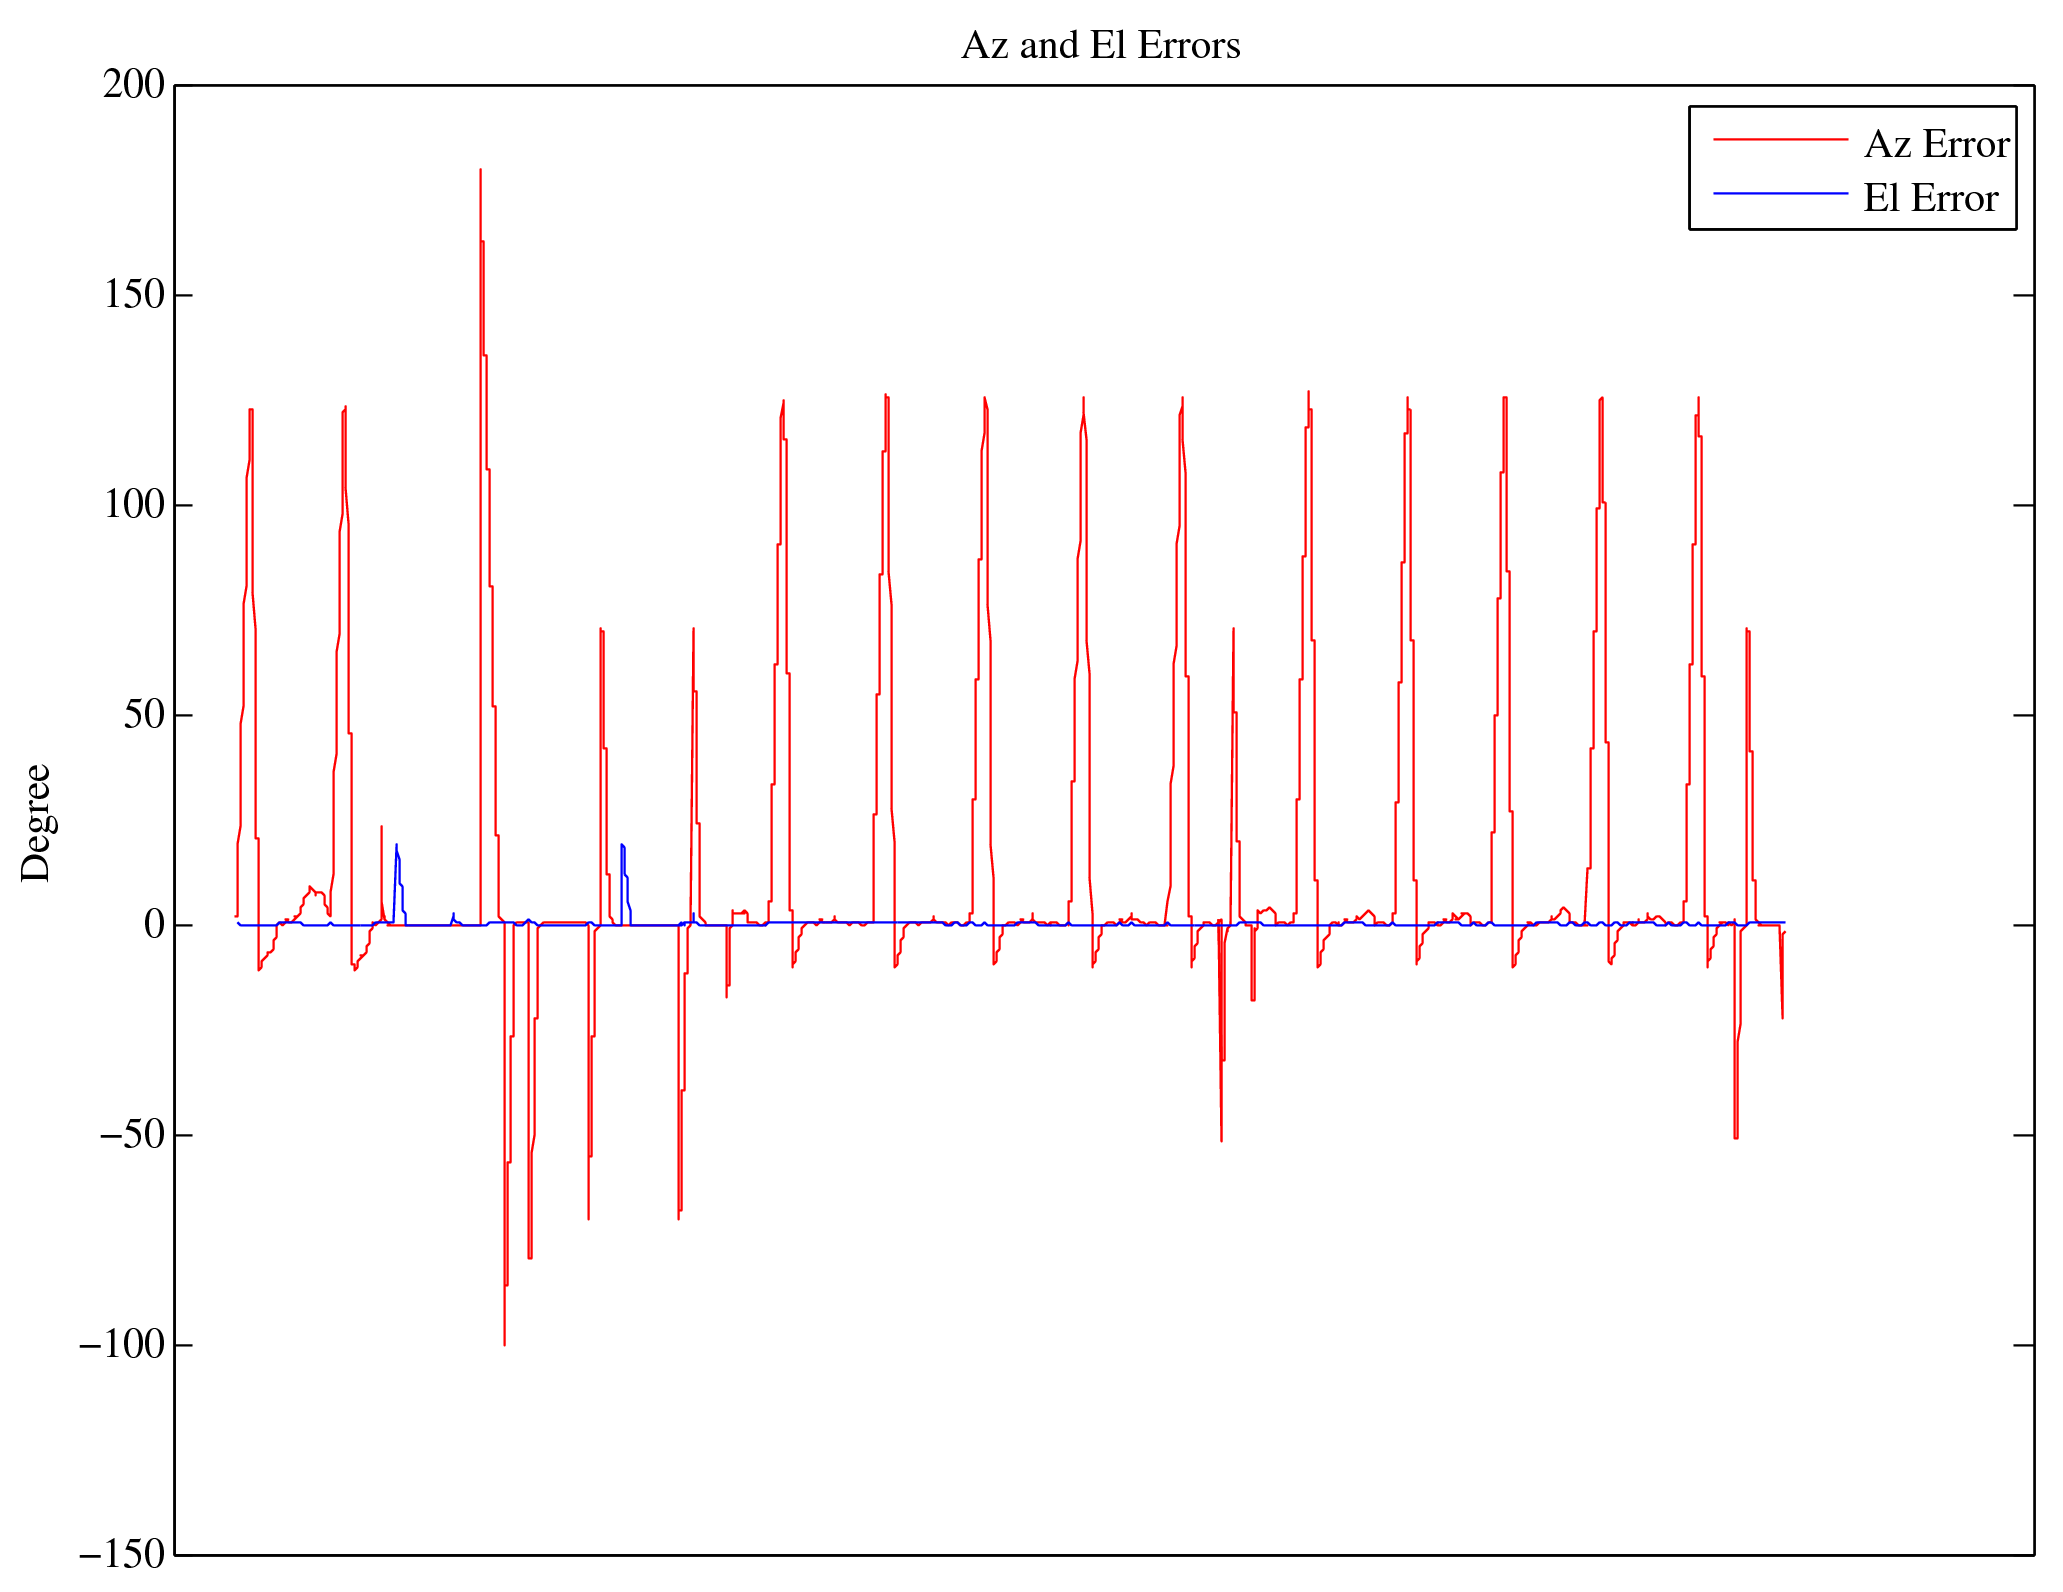This screenshot has height=1592, width=2063.
Task: Click the plot title "Az and El Errors"
Action: [1100, 46]
